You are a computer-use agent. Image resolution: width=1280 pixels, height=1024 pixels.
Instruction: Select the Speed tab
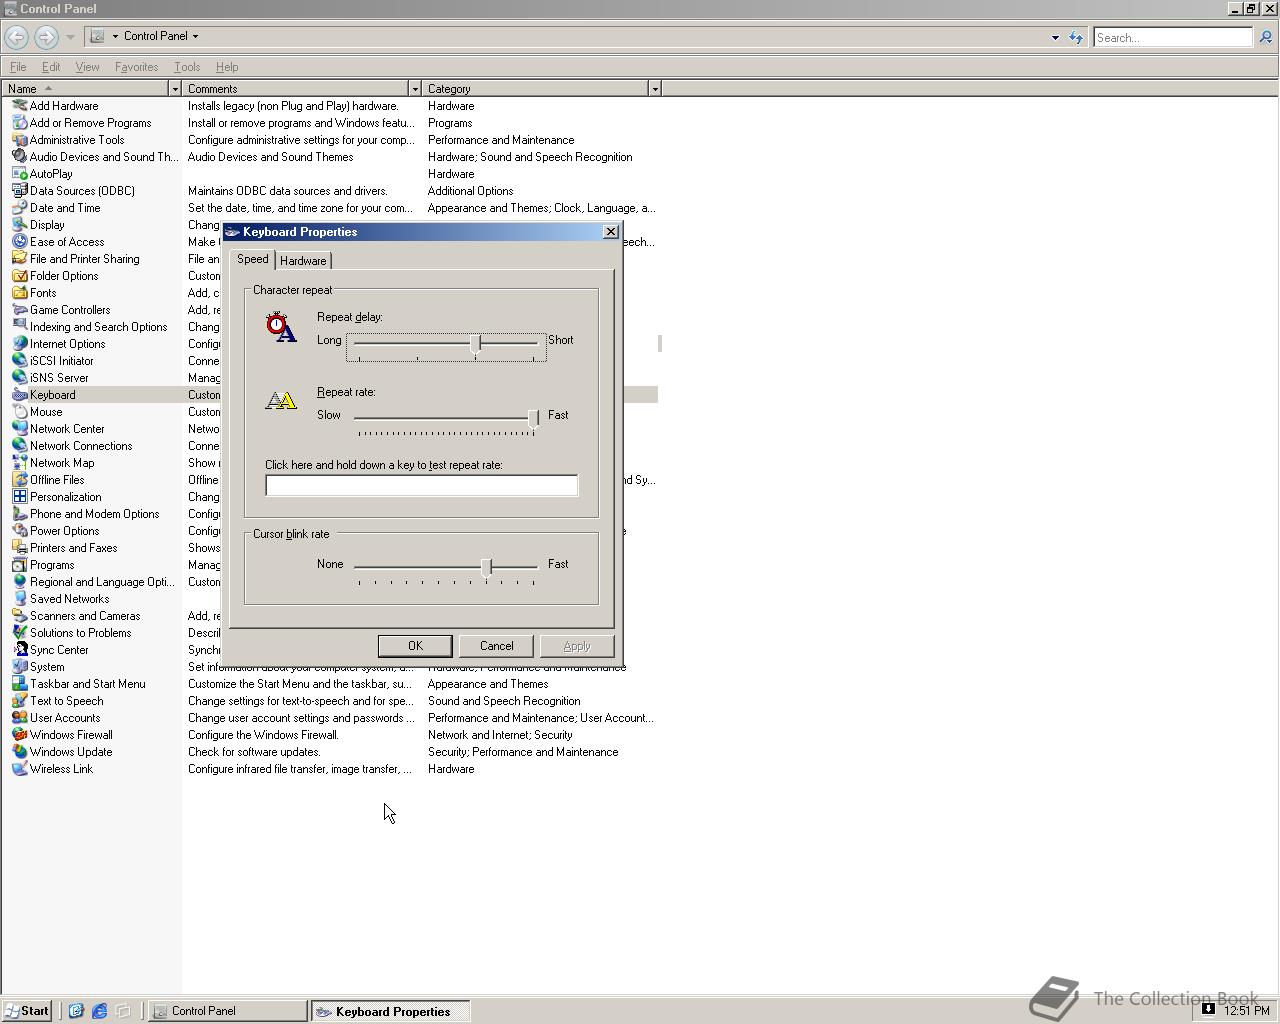[252, 259]
